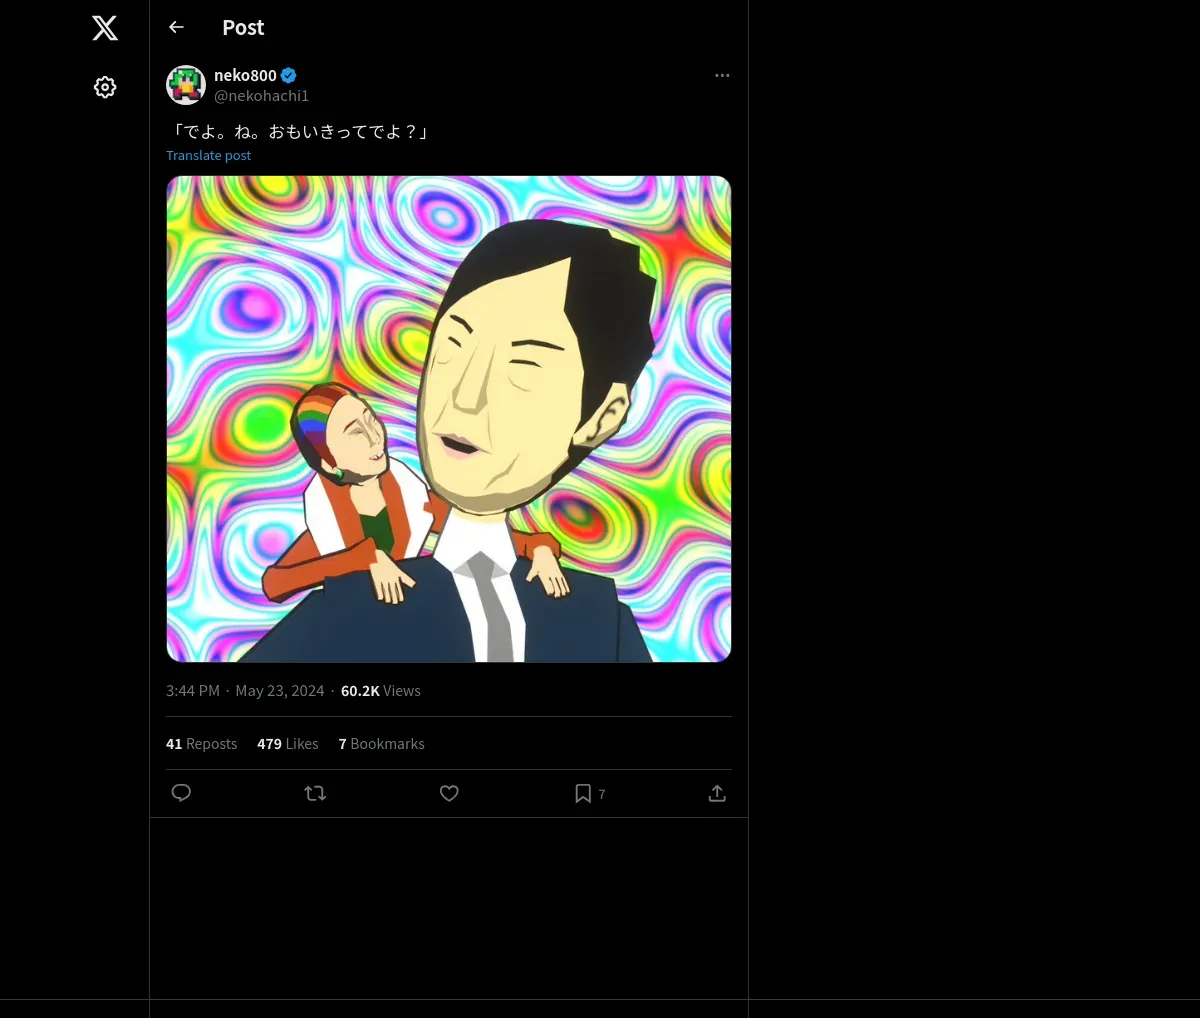Open the X logo home icon
The image size is (1200, 1018).
pos(105,28)
